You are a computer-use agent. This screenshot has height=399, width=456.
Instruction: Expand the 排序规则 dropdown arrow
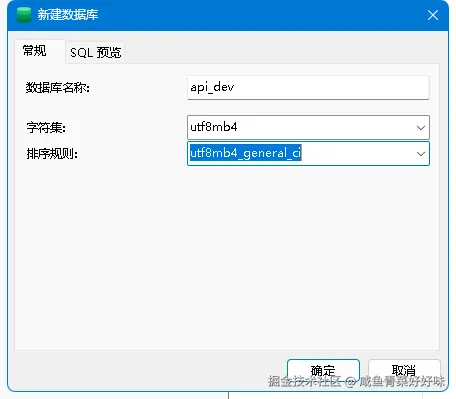click(421, 154)
